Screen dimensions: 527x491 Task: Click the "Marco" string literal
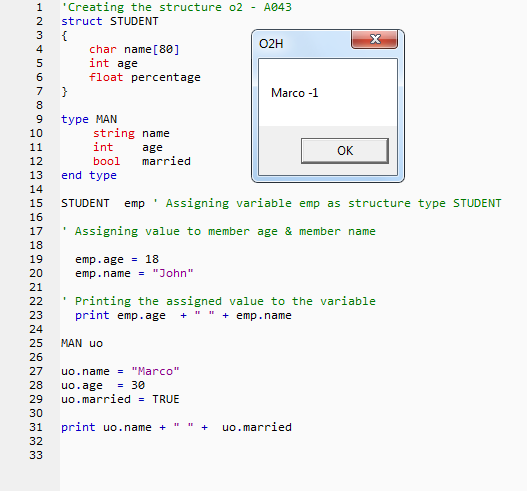click(x=155, y=371)
